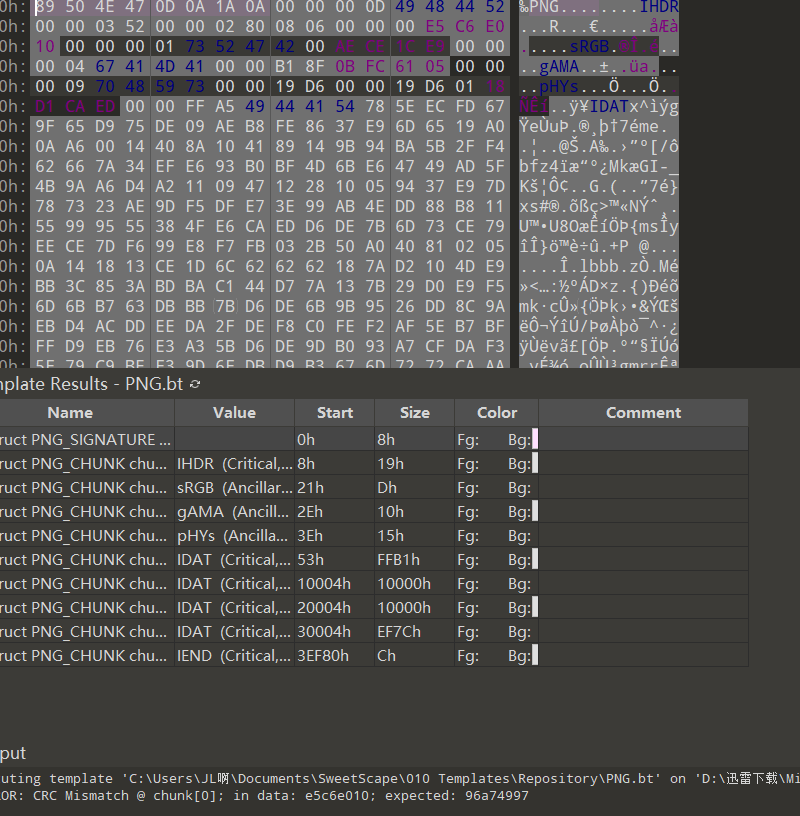Click background color swatch of IEND row
Image resolution: width=800 pixels, height=816 pixels.
coord(535,655)
